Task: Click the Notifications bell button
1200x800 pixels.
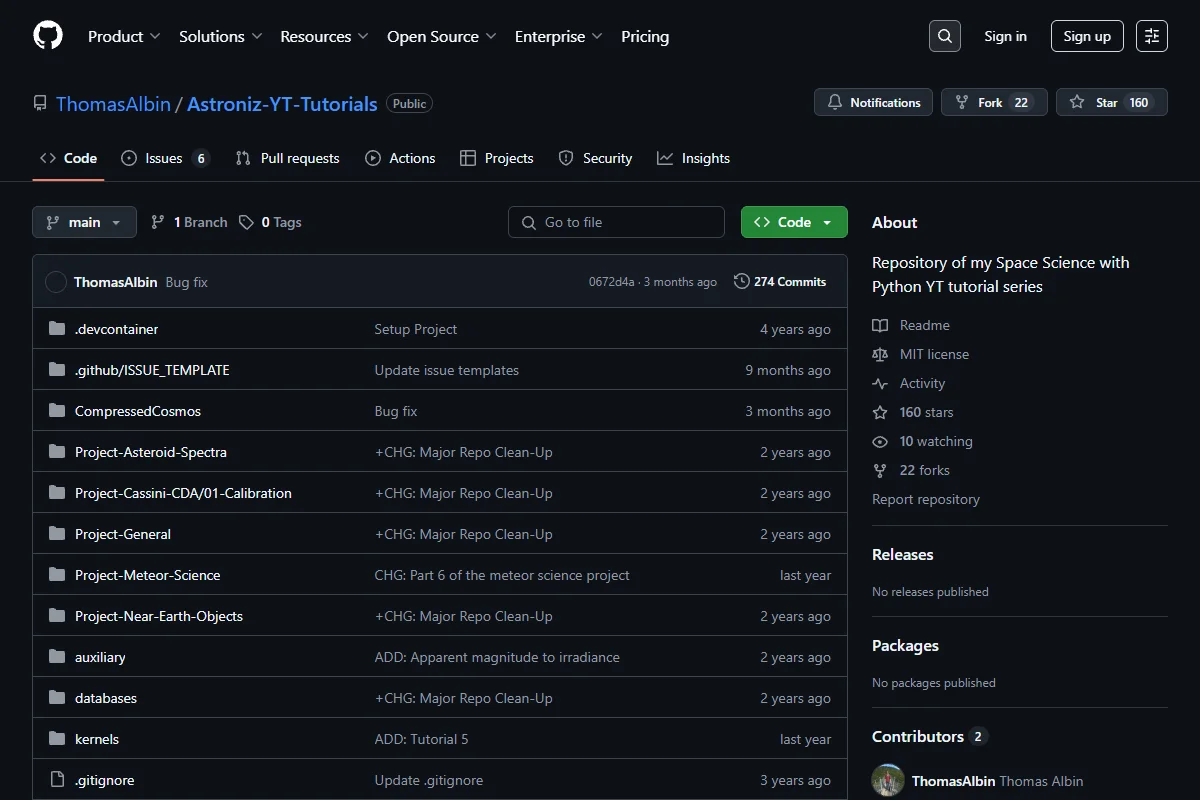Action: [x=874, y=102]
